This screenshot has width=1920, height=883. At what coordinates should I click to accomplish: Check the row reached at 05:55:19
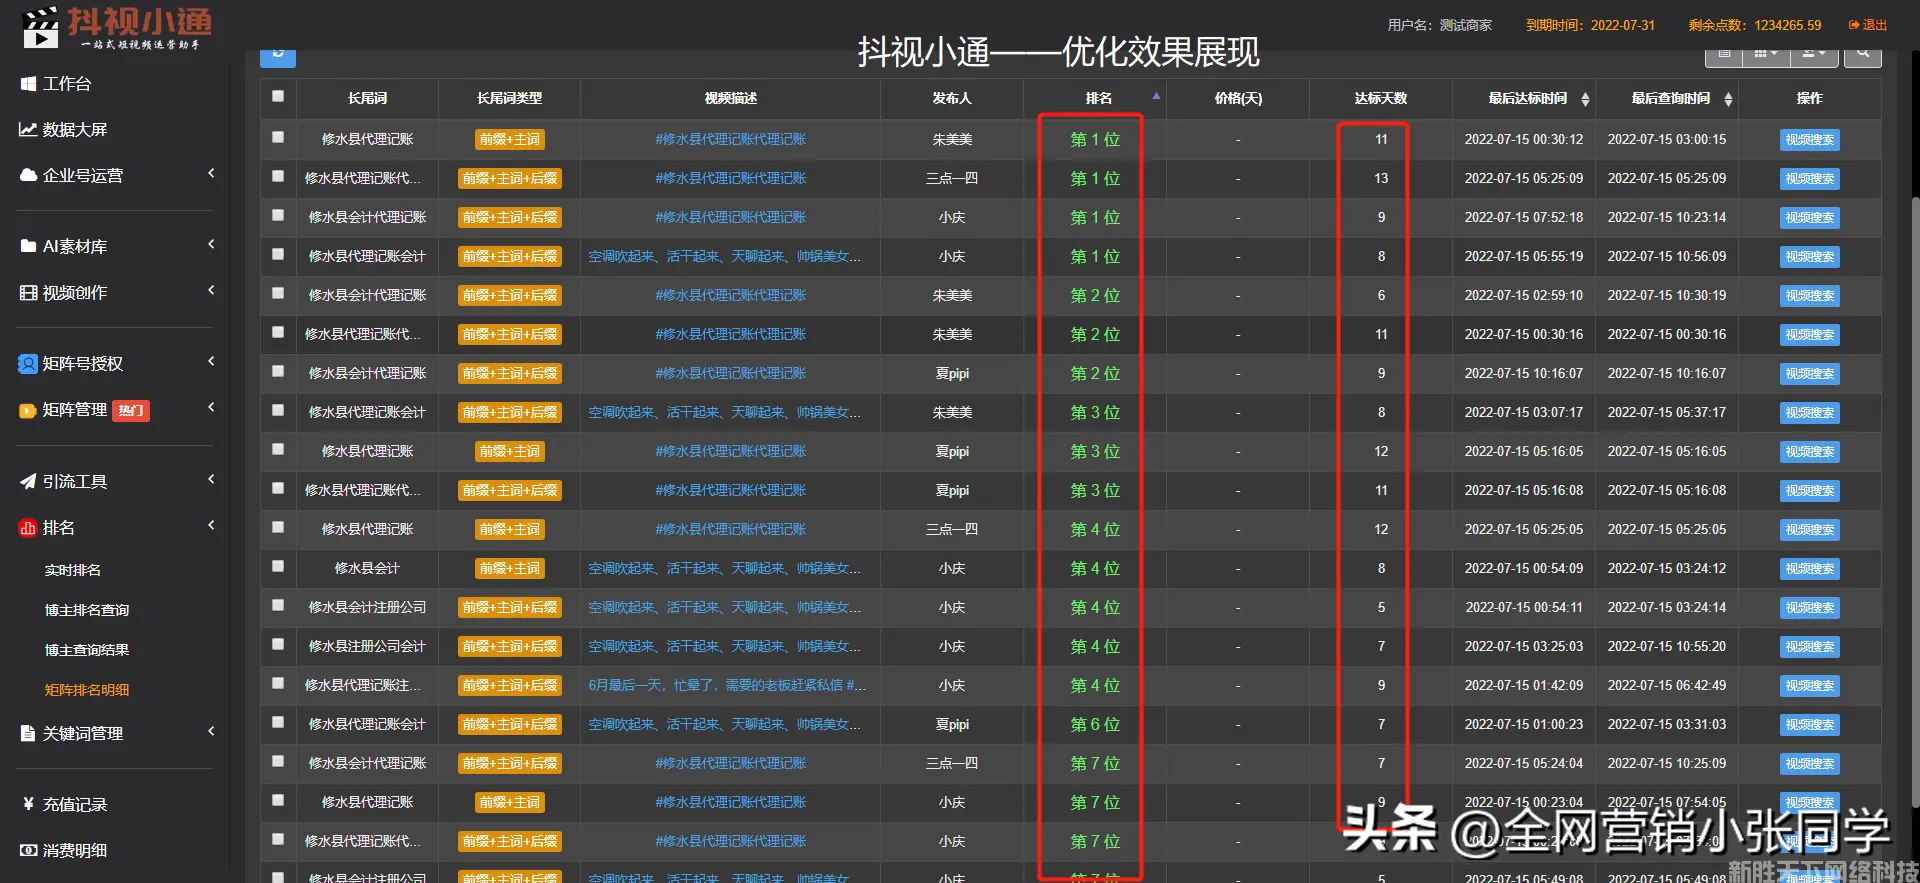coord(278,255)
